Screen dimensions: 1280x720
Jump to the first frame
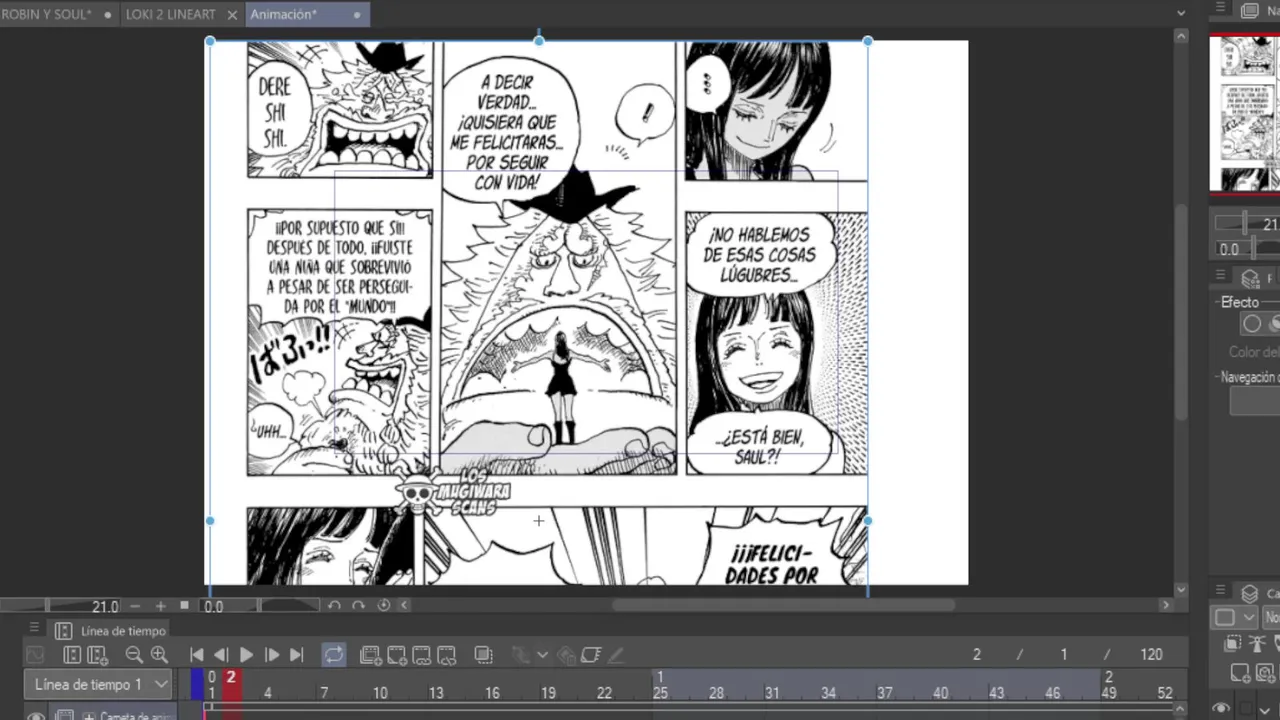pos(197,655)
